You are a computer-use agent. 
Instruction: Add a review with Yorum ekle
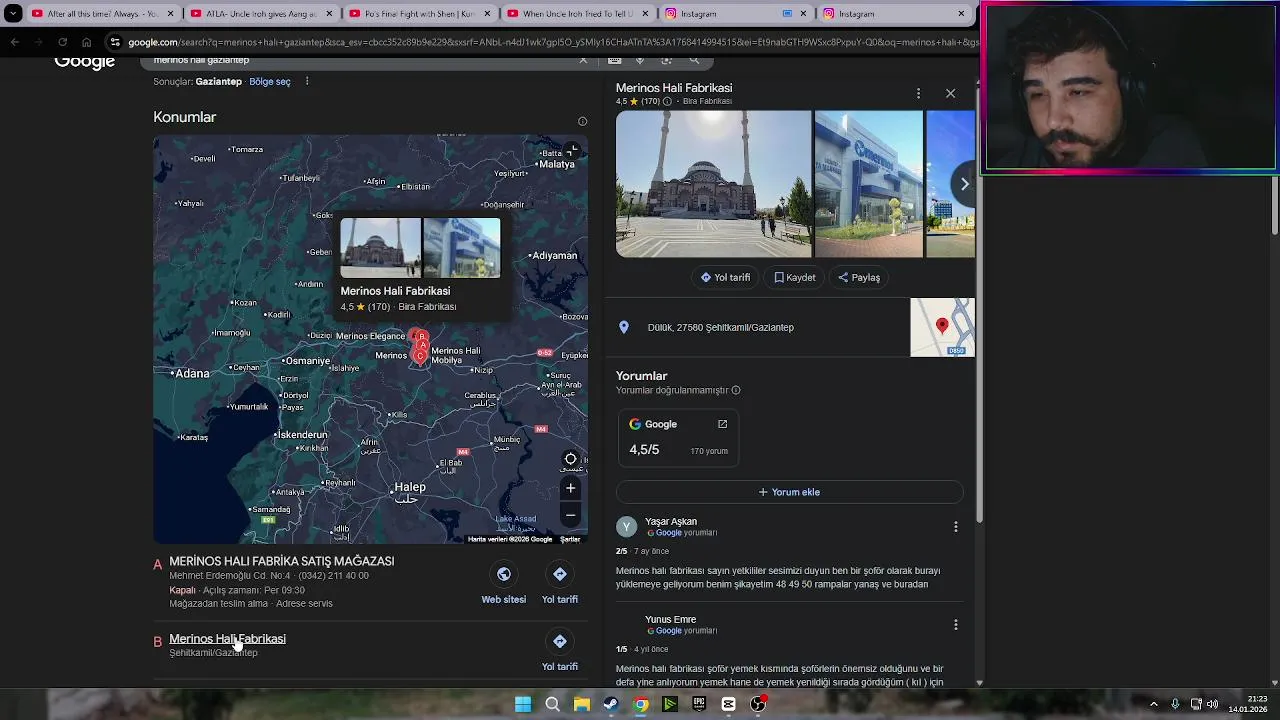pyautogui.click(x=789, y=492)
